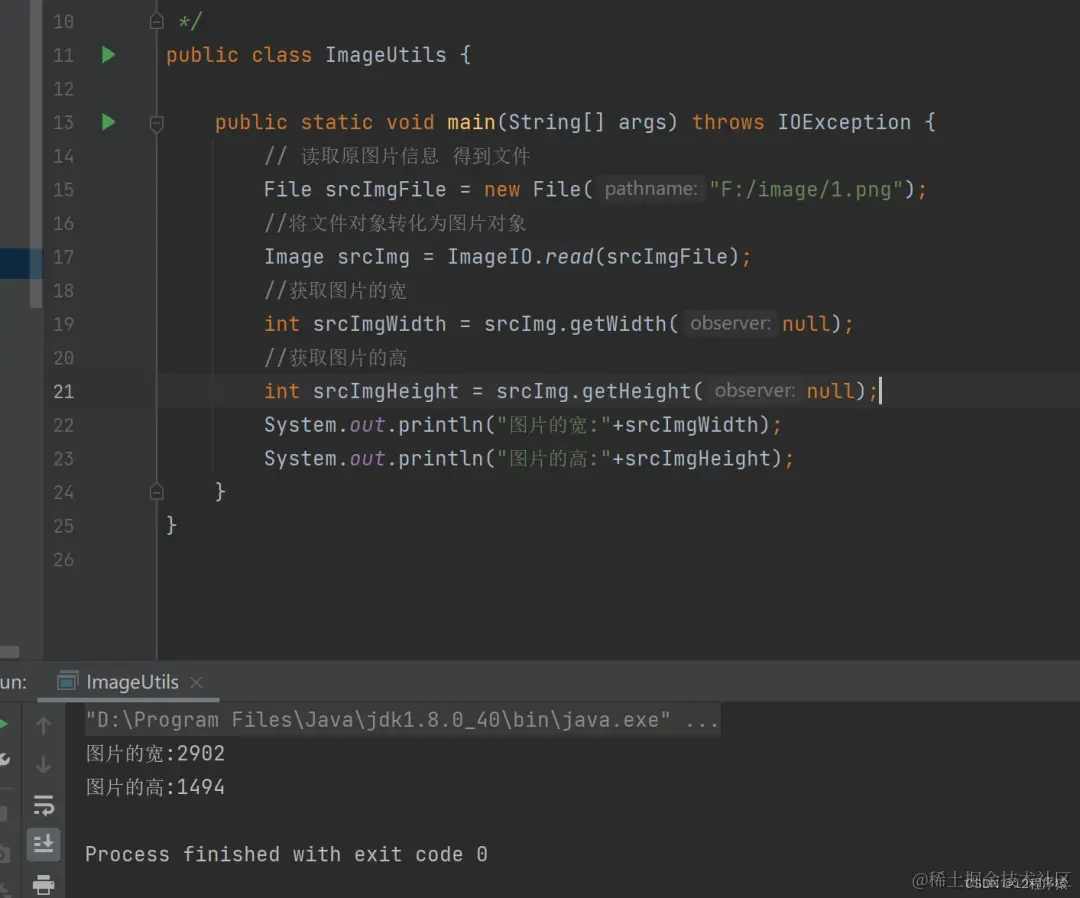Click the srcImgHeight variable declaration on line 21

[386, 391]
